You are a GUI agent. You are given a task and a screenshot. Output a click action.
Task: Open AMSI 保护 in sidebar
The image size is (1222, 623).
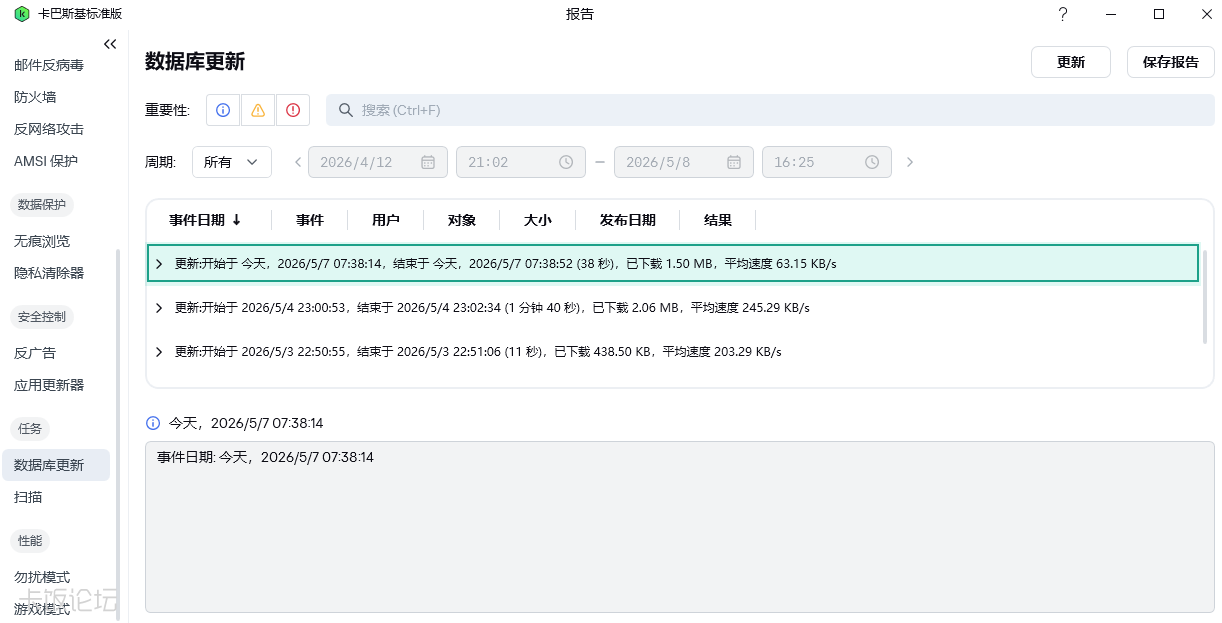pos(46,161)
